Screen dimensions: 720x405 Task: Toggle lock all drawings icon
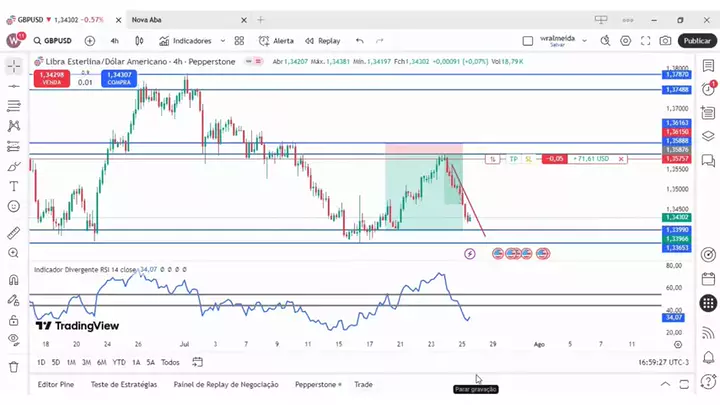14,320
